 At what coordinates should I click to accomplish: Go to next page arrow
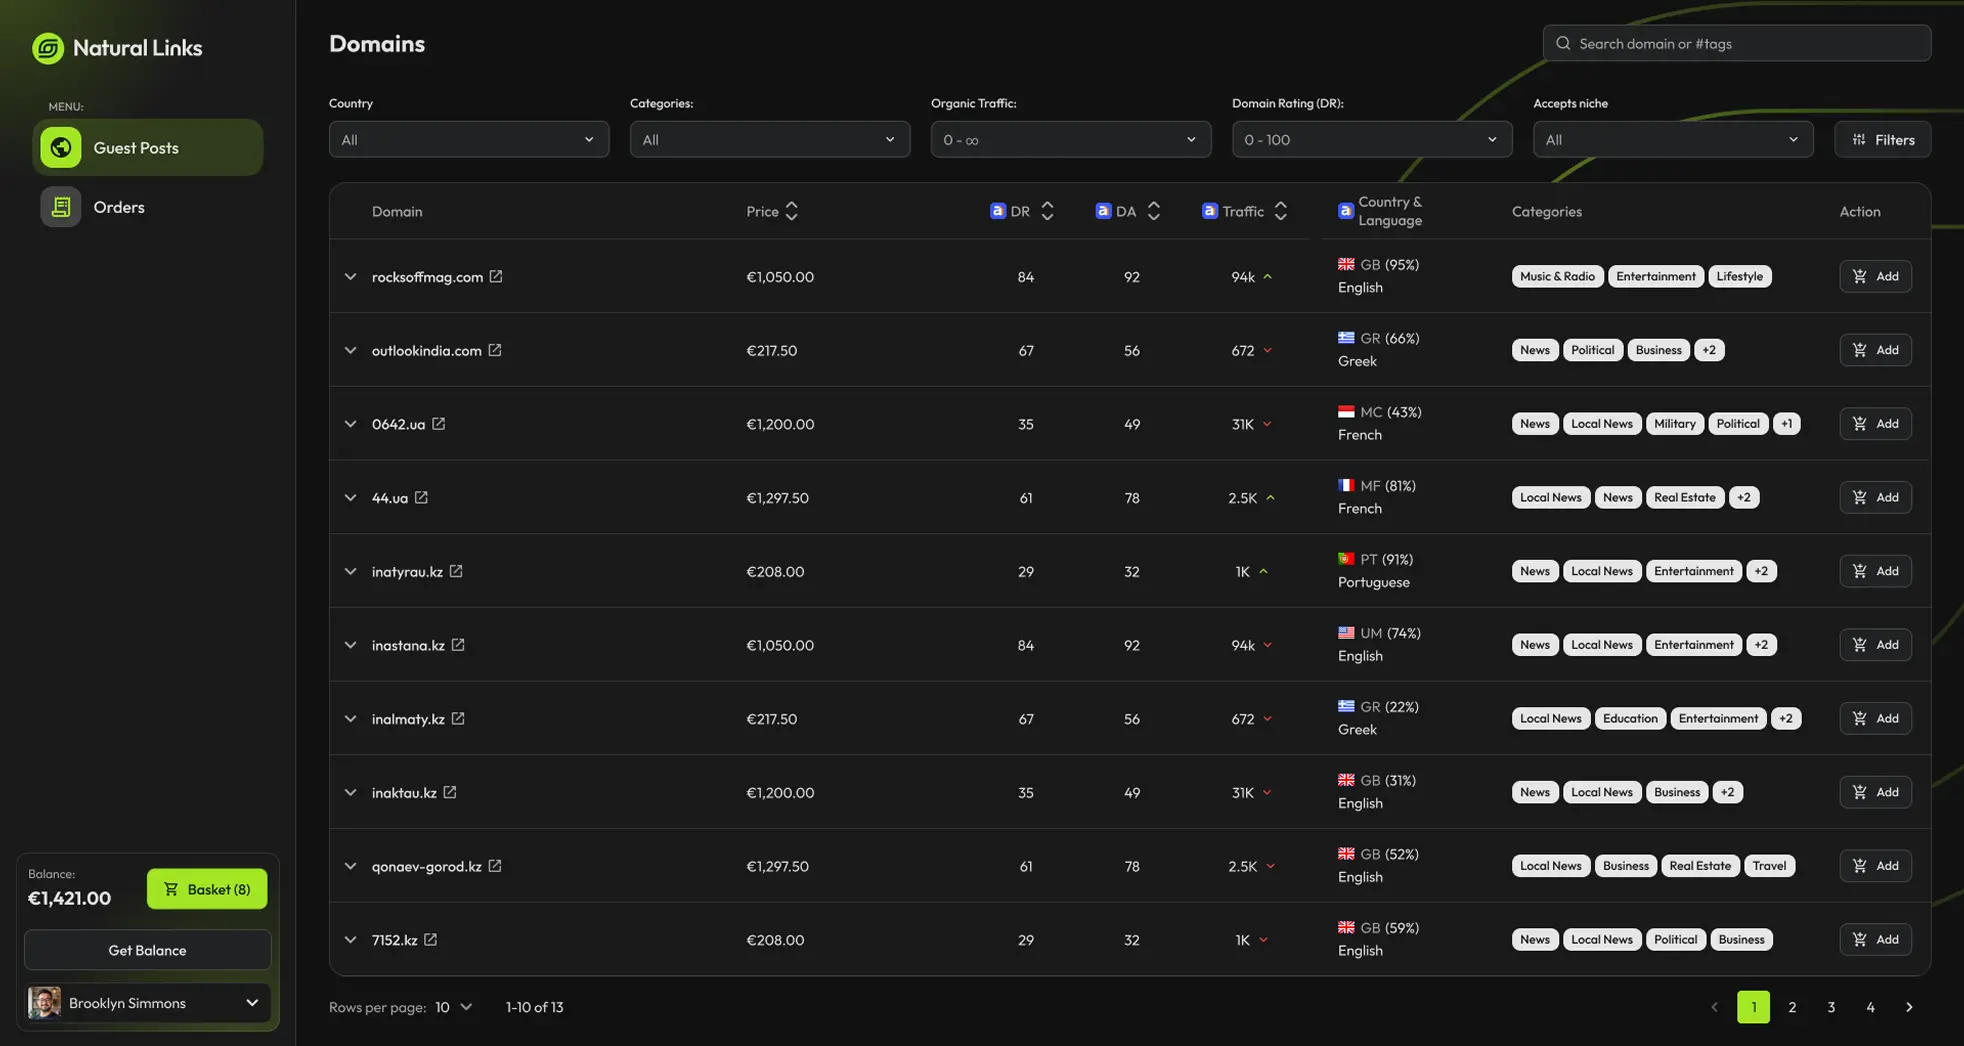point(1909,1007)
